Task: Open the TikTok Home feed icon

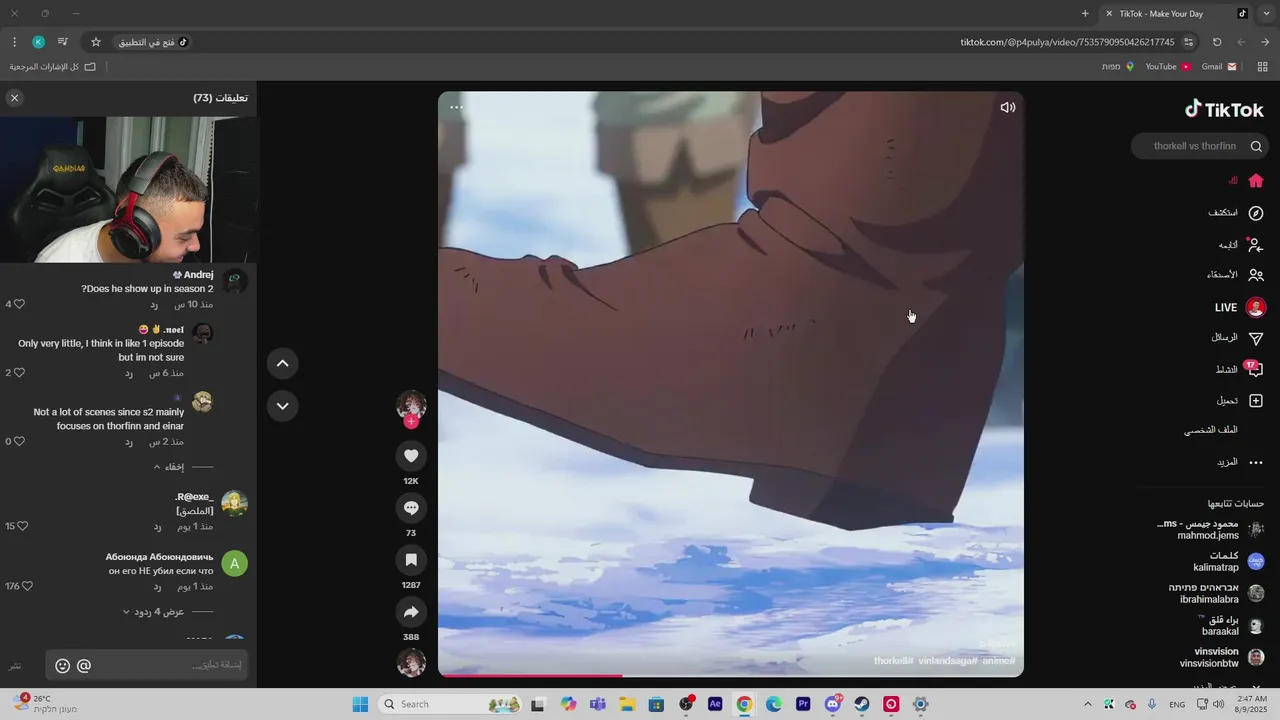Action: pos(1256,181)
